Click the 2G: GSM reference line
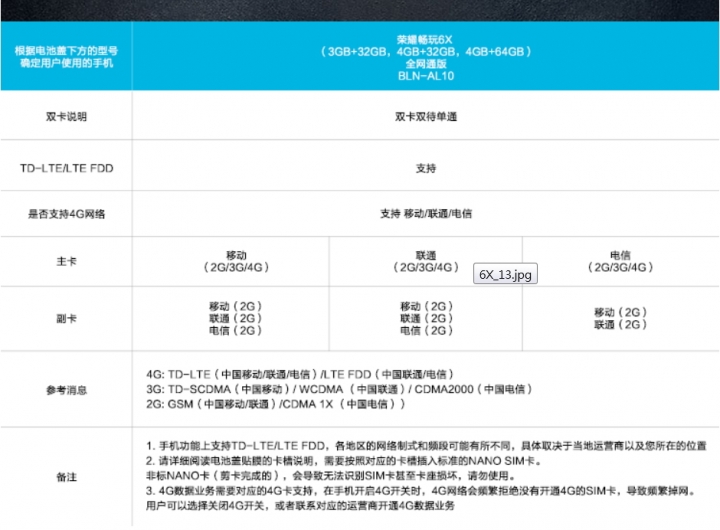 (276, 404)
